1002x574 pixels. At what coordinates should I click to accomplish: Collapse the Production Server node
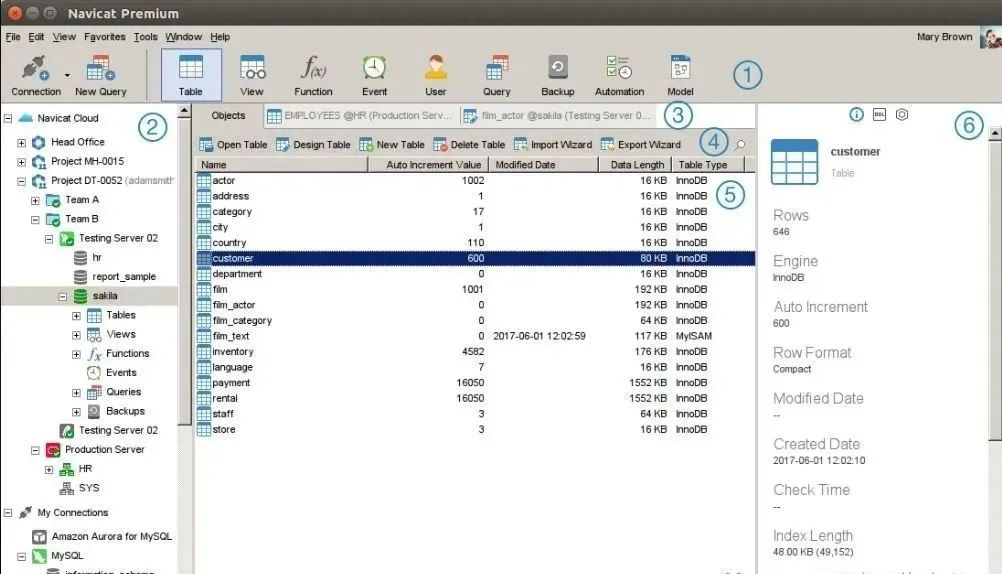[35, 450]
